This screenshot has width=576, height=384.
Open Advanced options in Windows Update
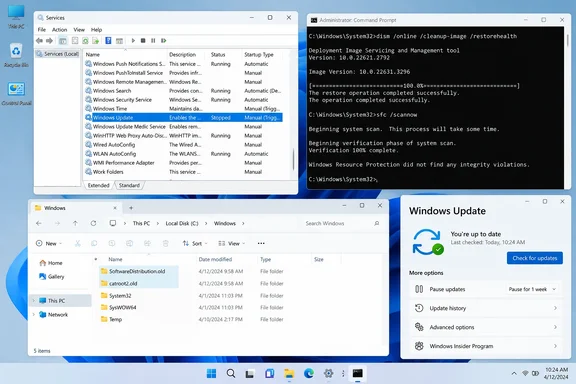tap(486, 327)
